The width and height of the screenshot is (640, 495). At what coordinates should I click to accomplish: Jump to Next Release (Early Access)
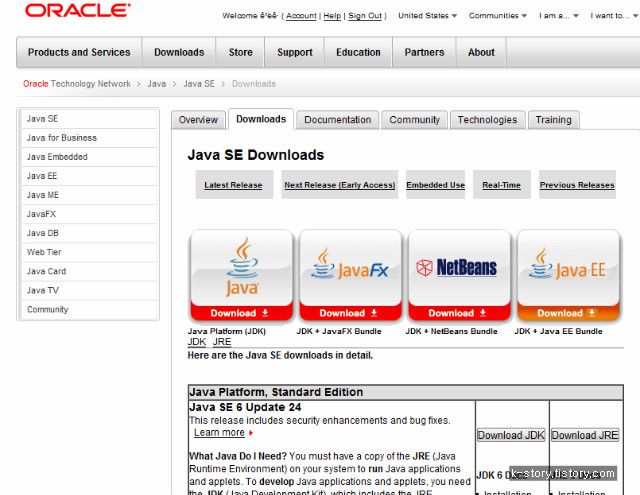click(x=340, y=185)
